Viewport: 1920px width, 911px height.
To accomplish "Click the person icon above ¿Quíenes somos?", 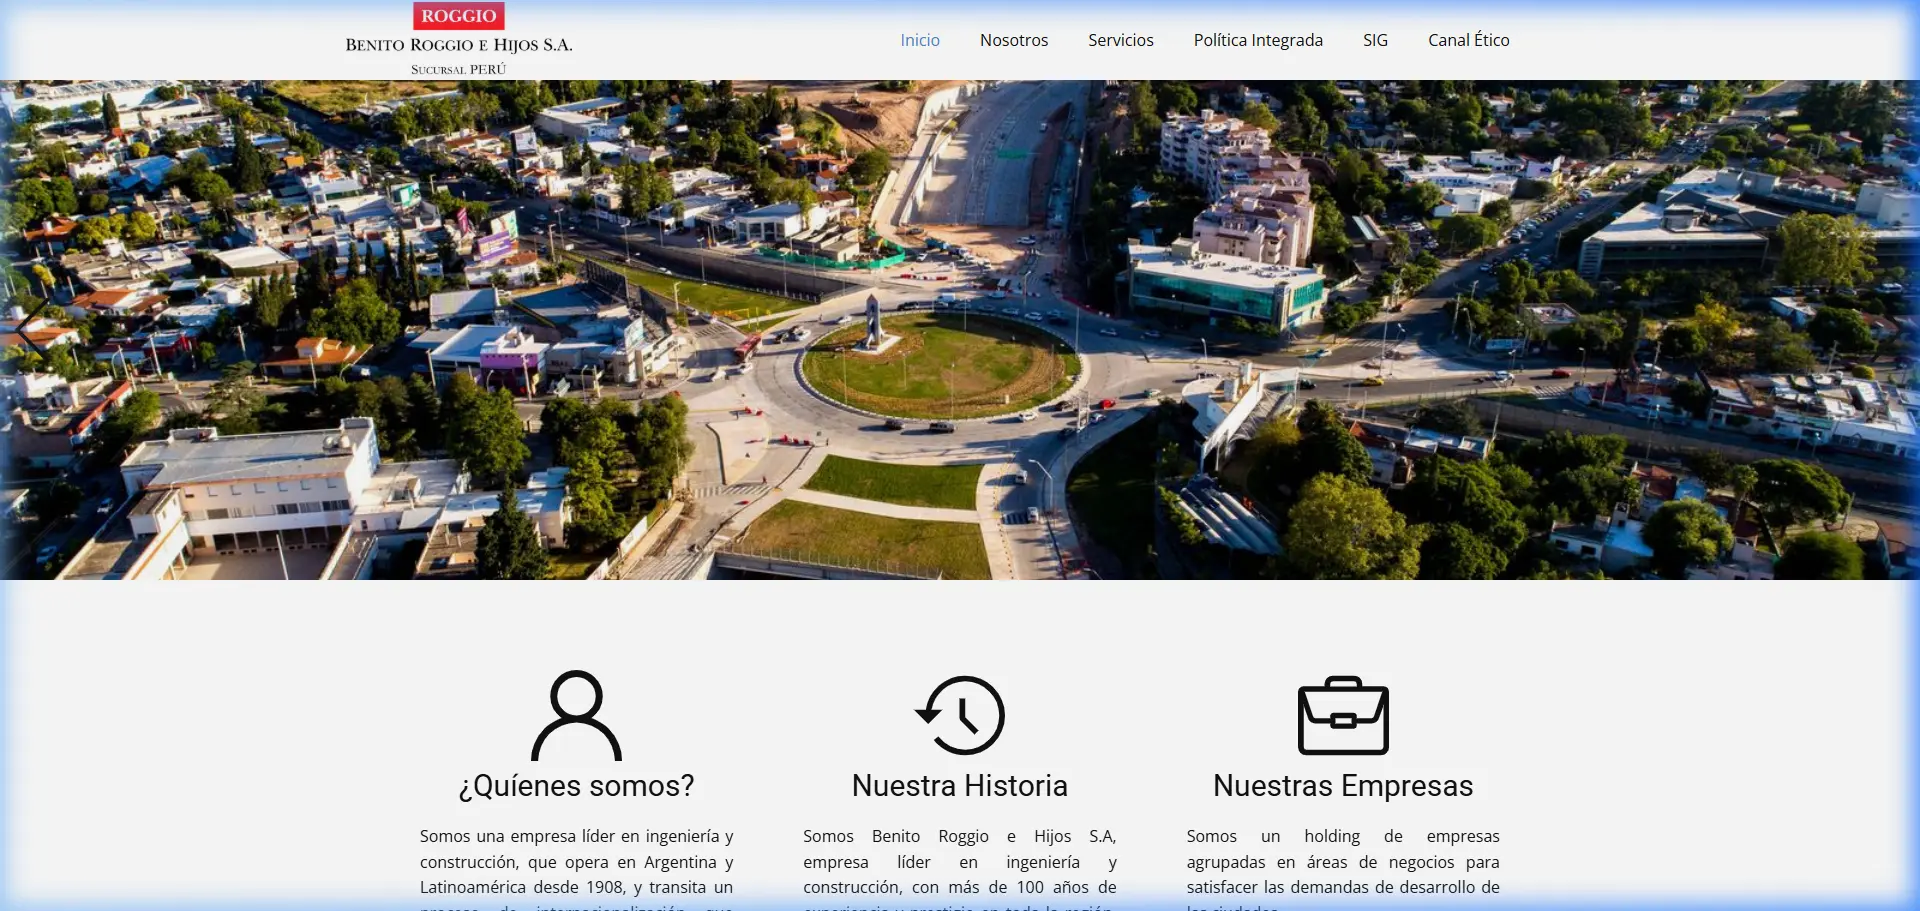I will click(576, 715).
